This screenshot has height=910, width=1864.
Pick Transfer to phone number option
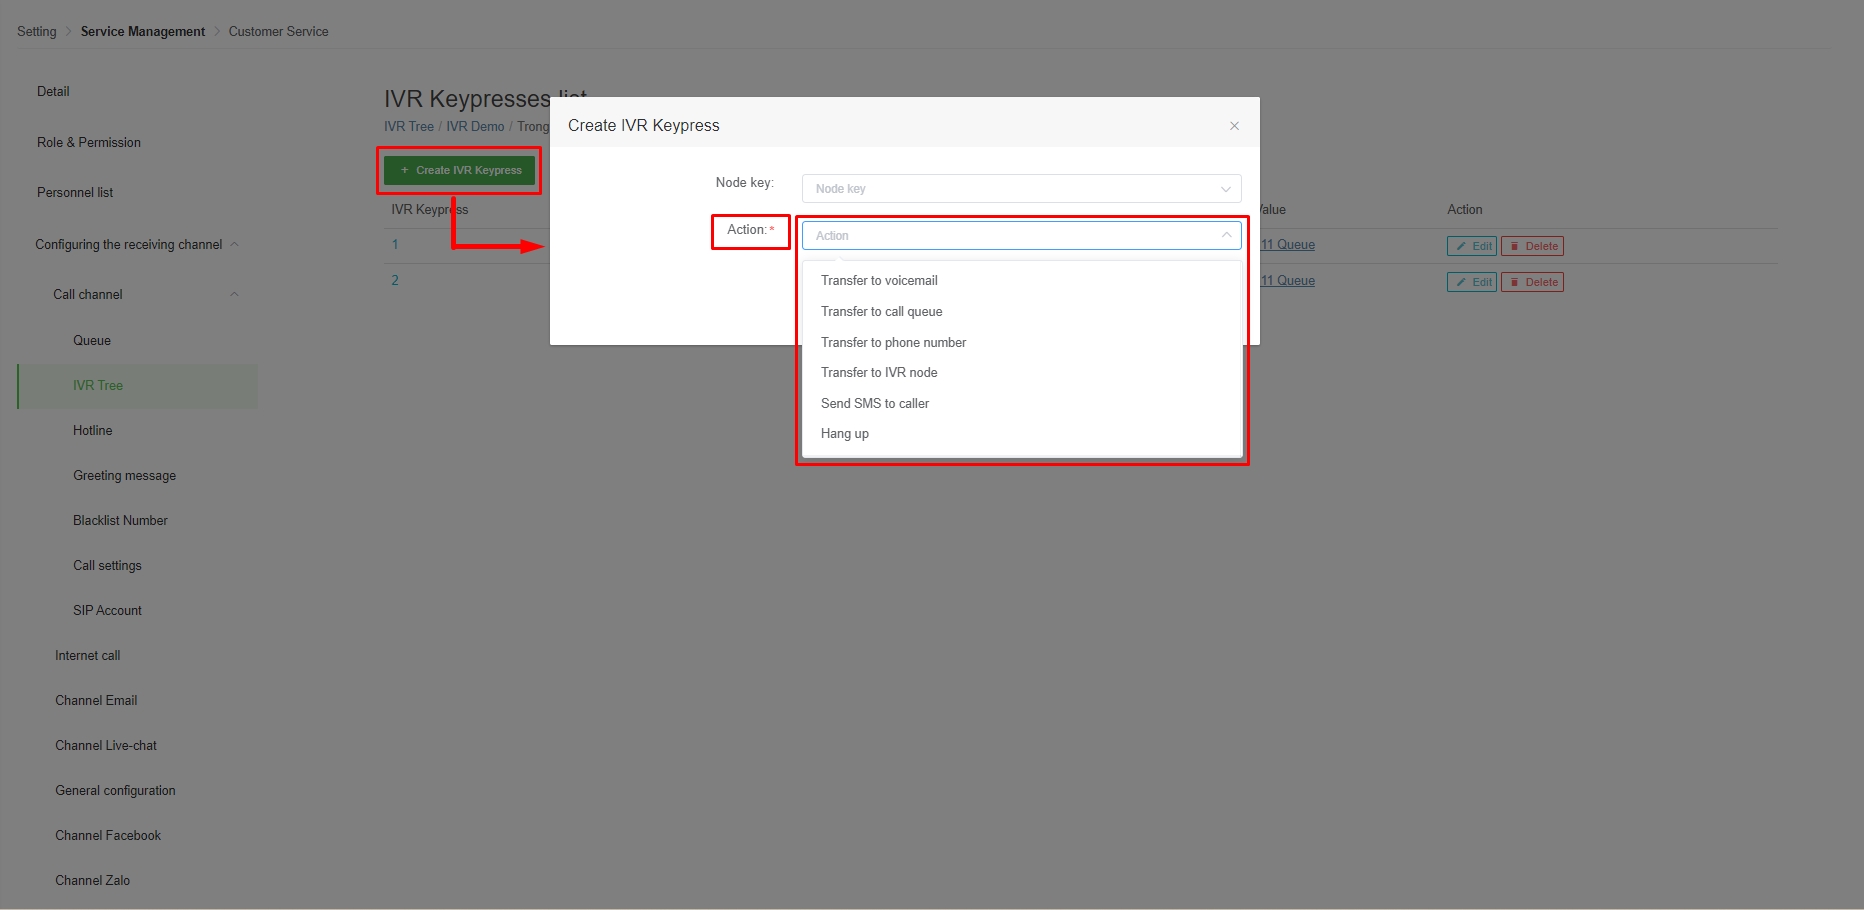point(893,343)
